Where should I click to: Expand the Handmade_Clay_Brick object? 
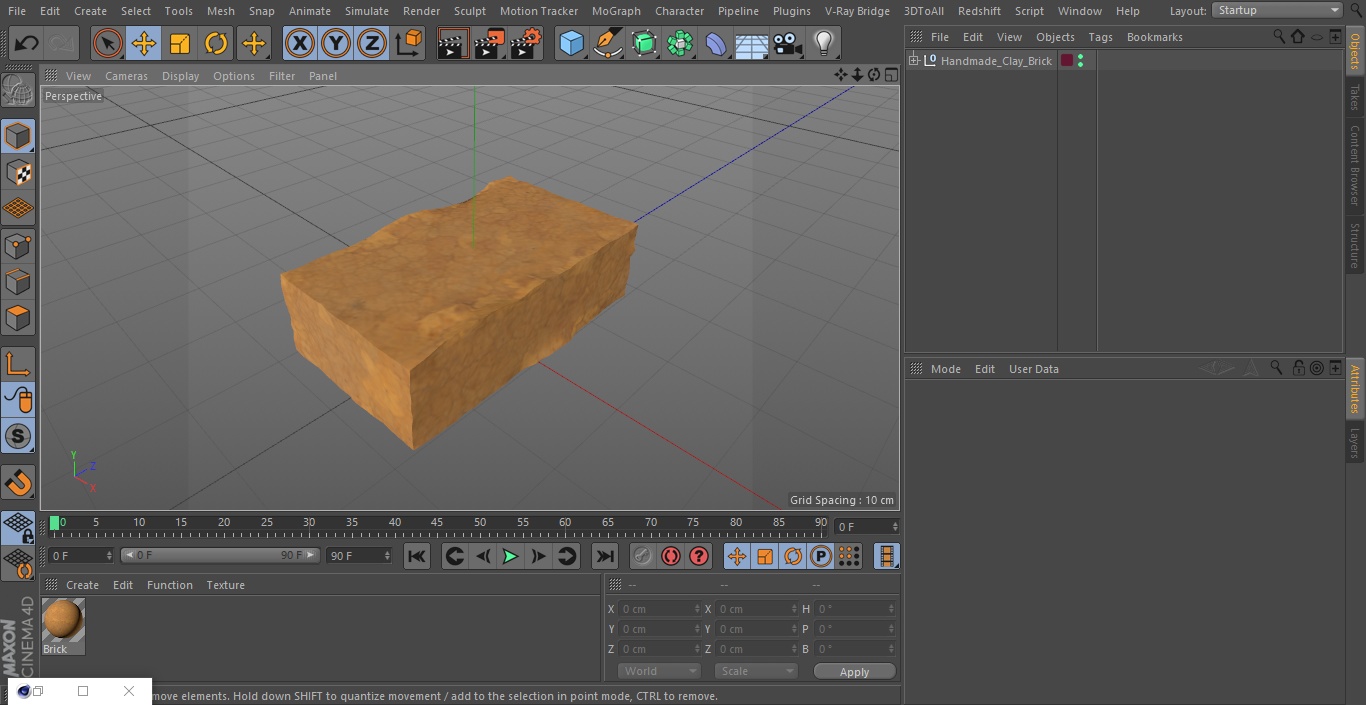pos(913,61)
